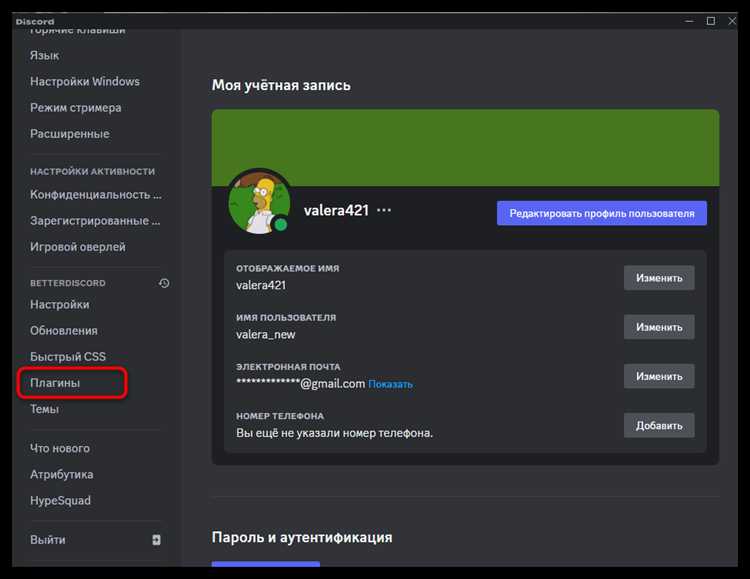Click the valera421 display name value

pos(261,285)
